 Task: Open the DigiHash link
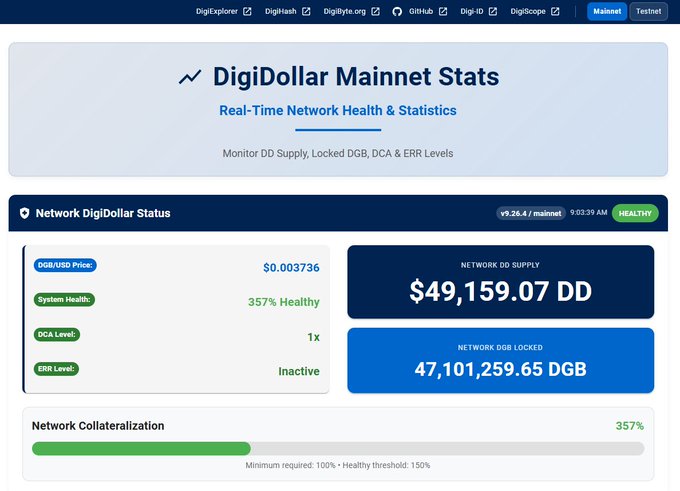[281, 11]
